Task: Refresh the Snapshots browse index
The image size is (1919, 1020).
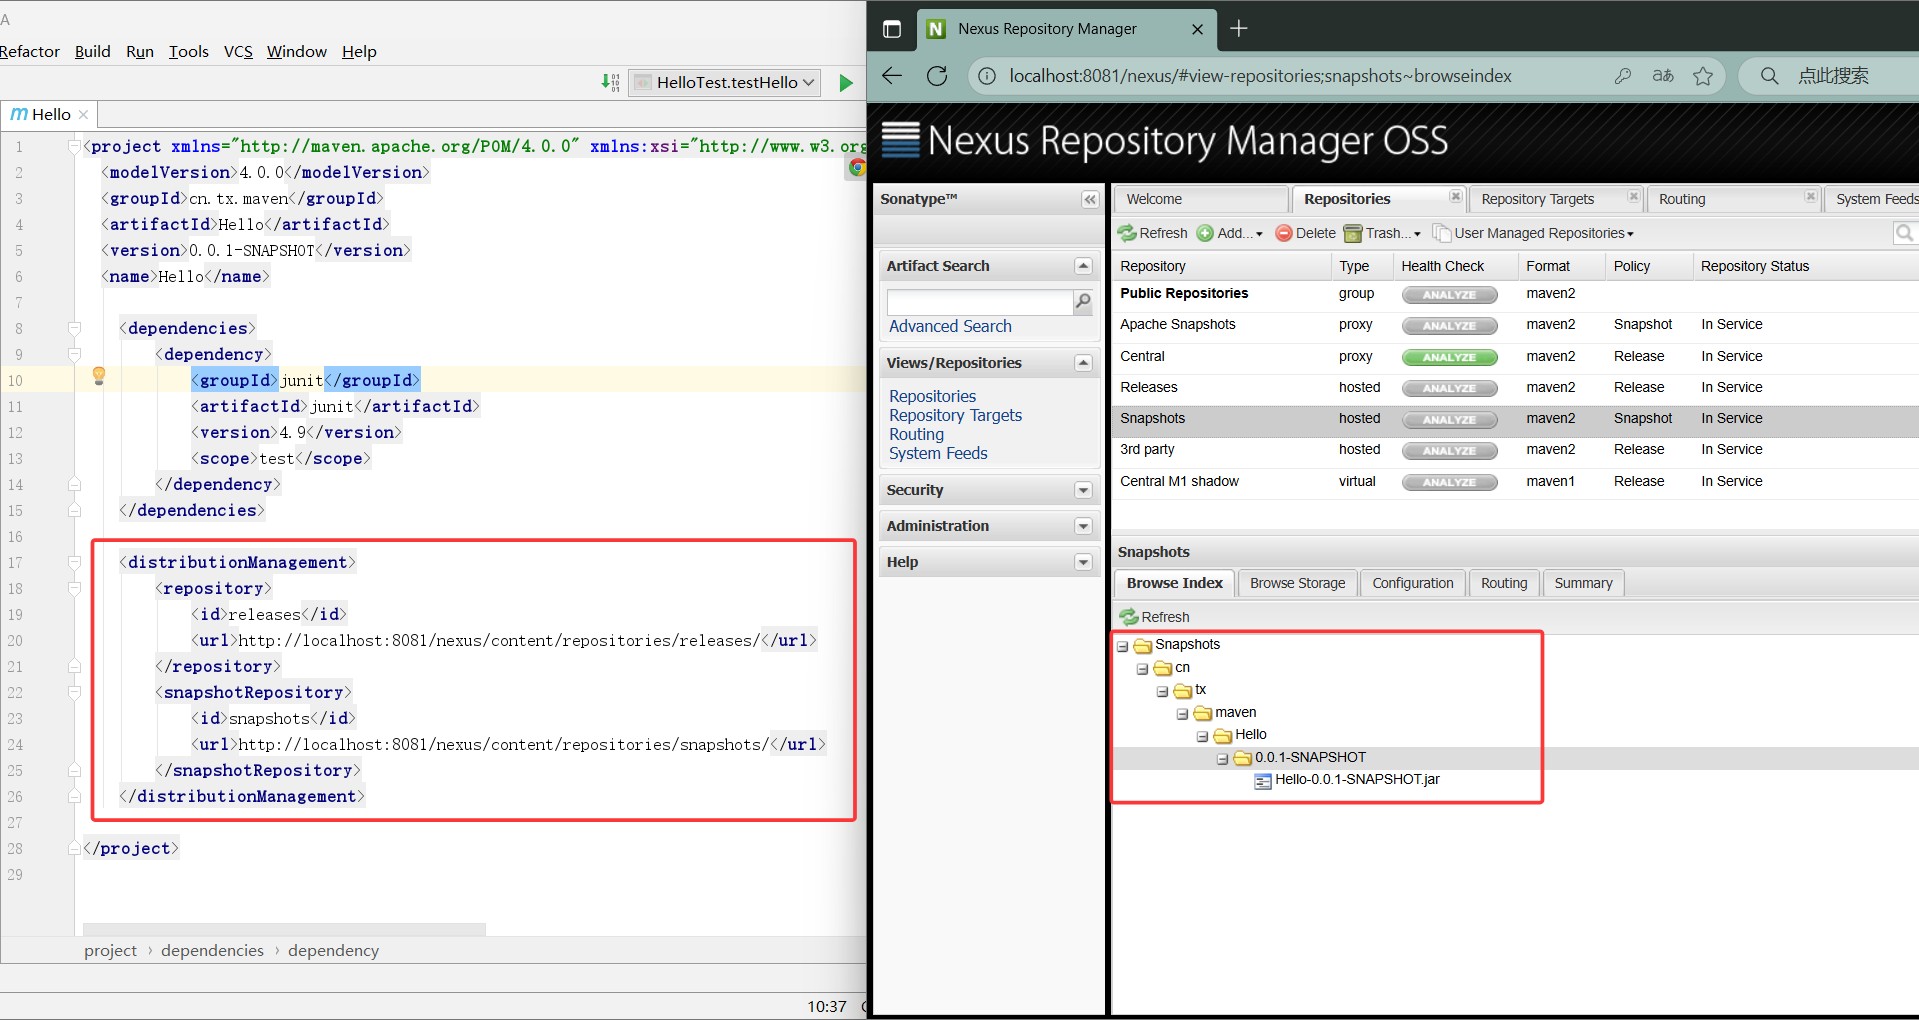Action: [x=1155, y=617]
